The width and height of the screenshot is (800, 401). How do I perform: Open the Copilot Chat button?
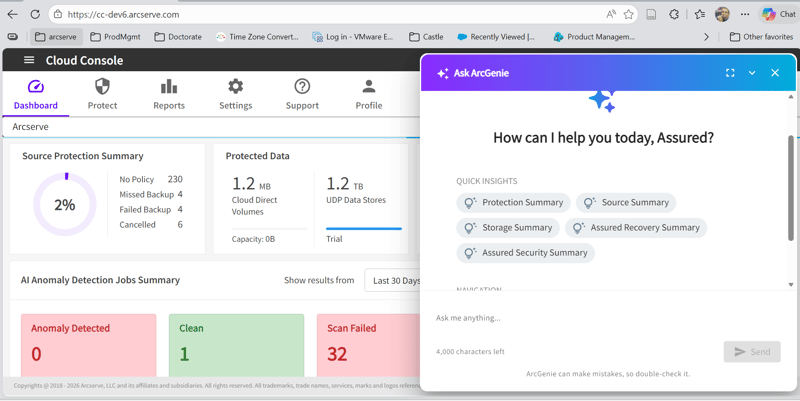(x=778, y=14)
